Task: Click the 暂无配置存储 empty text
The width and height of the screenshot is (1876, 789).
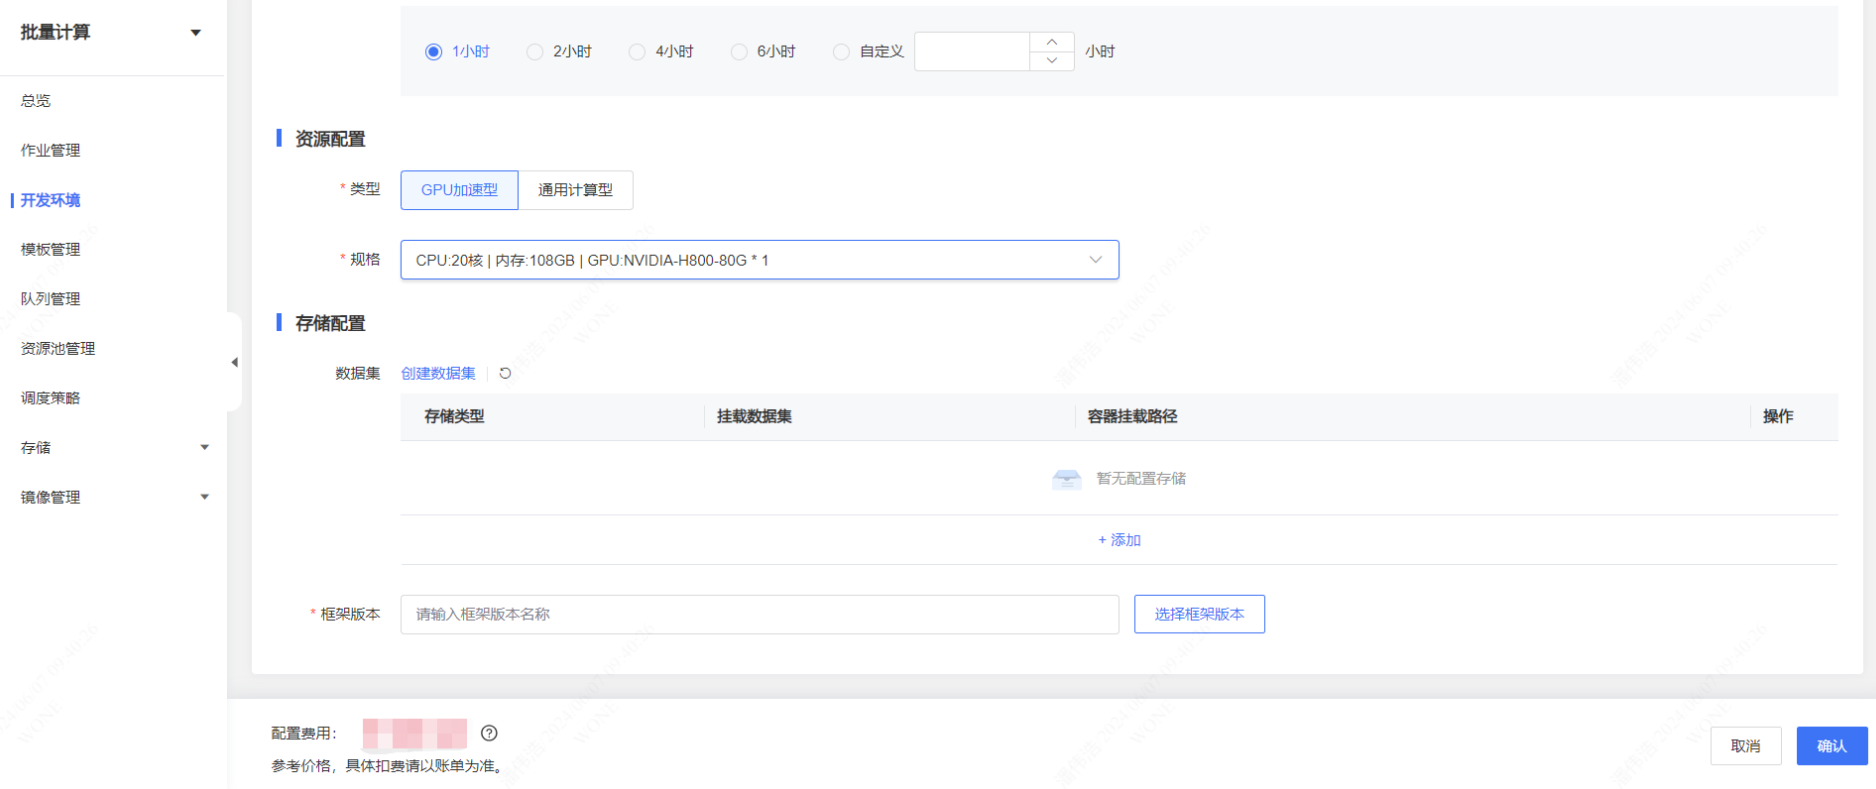Action: (x=1141, y=479)
